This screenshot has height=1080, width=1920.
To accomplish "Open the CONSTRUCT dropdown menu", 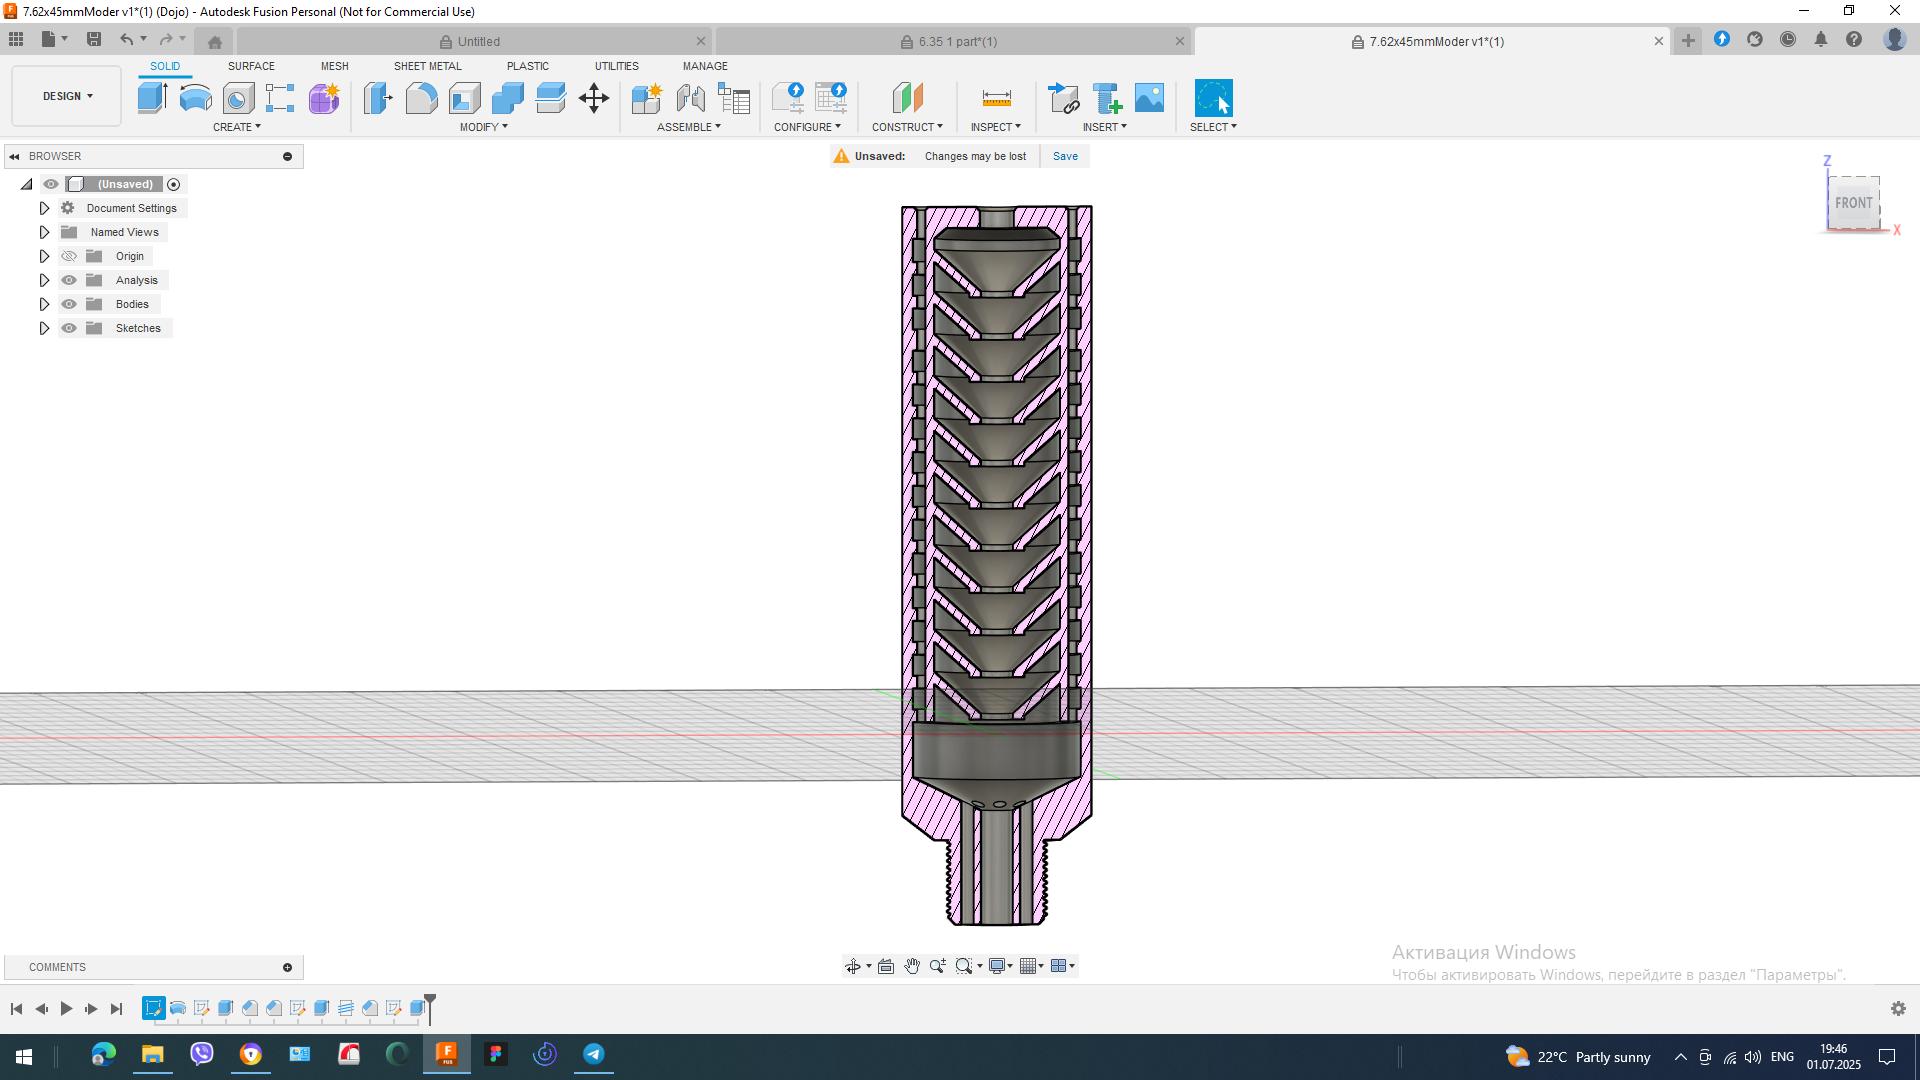I will 906,127.
